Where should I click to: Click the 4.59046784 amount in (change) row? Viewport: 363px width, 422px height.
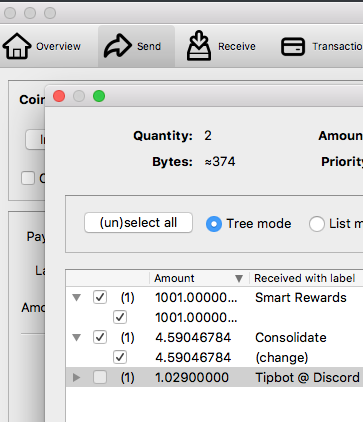pos(193,358)
